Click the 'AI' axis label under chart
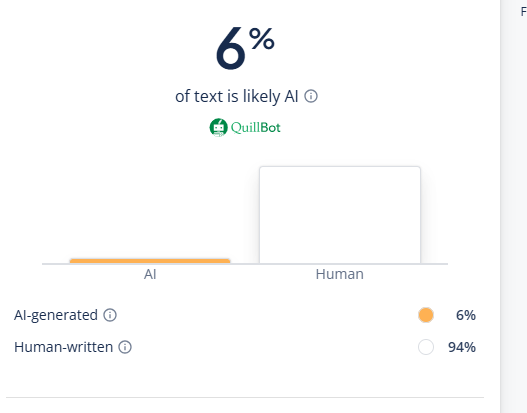This screenshot has height=413, width=527. point(150,274)
